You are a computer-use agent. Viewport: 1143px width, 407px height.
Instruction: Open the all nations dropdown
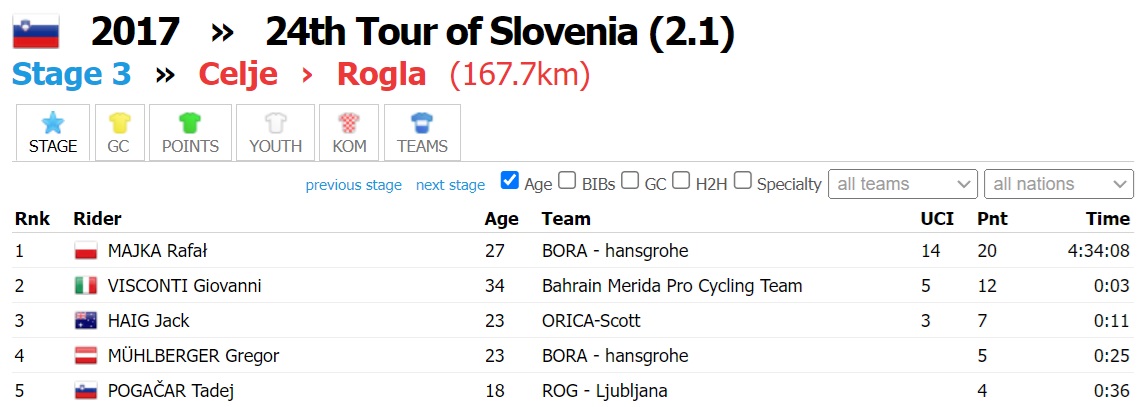(1058, 184)
